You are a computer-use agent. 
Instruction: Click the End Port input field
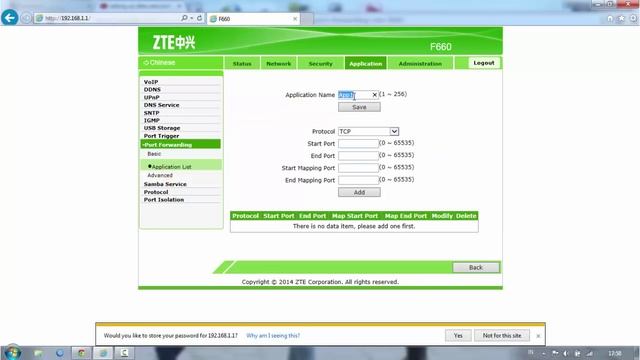[358, 156]
